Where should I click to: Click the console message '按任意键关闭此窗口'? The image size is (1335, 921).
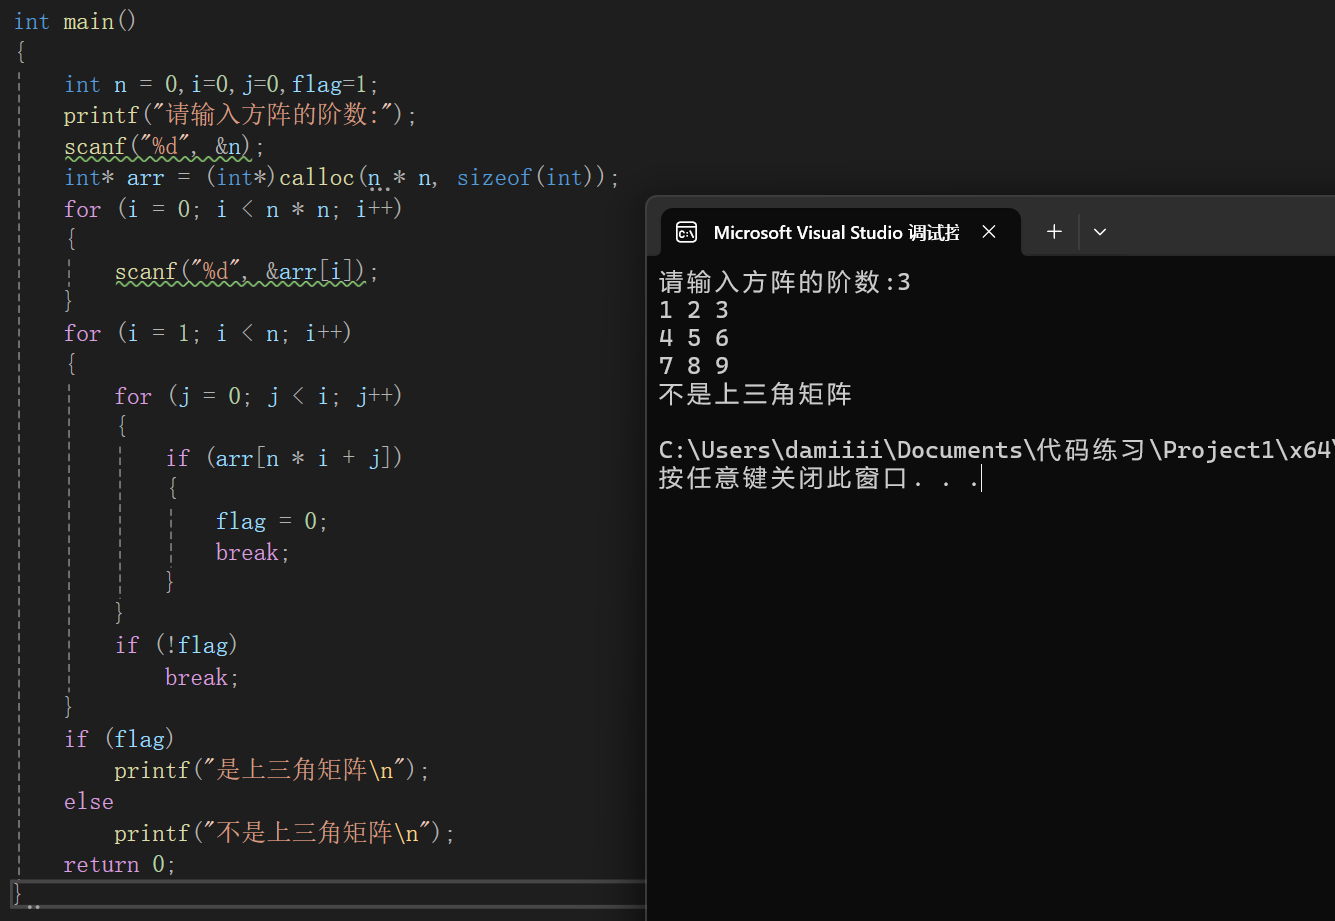point(783,478)
